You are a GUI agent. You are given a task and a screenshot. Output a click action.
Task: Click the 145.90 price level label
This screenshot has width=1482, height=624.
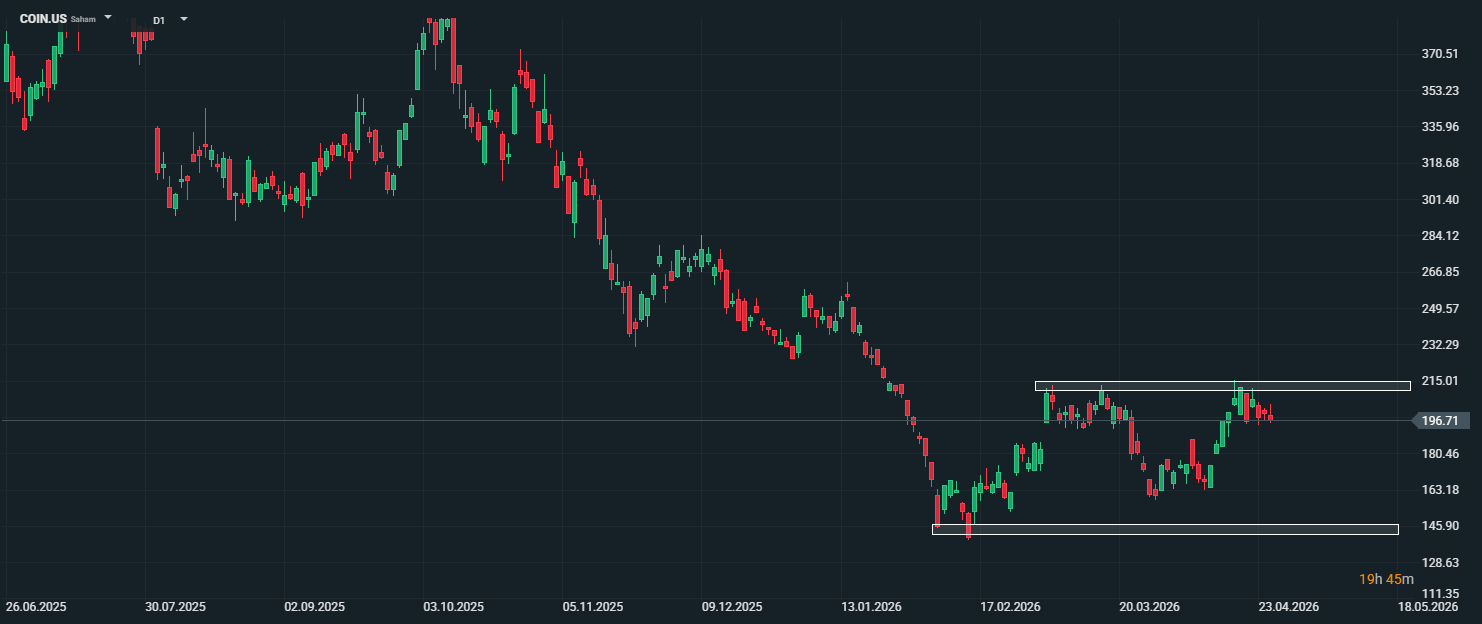(1439, 526)
